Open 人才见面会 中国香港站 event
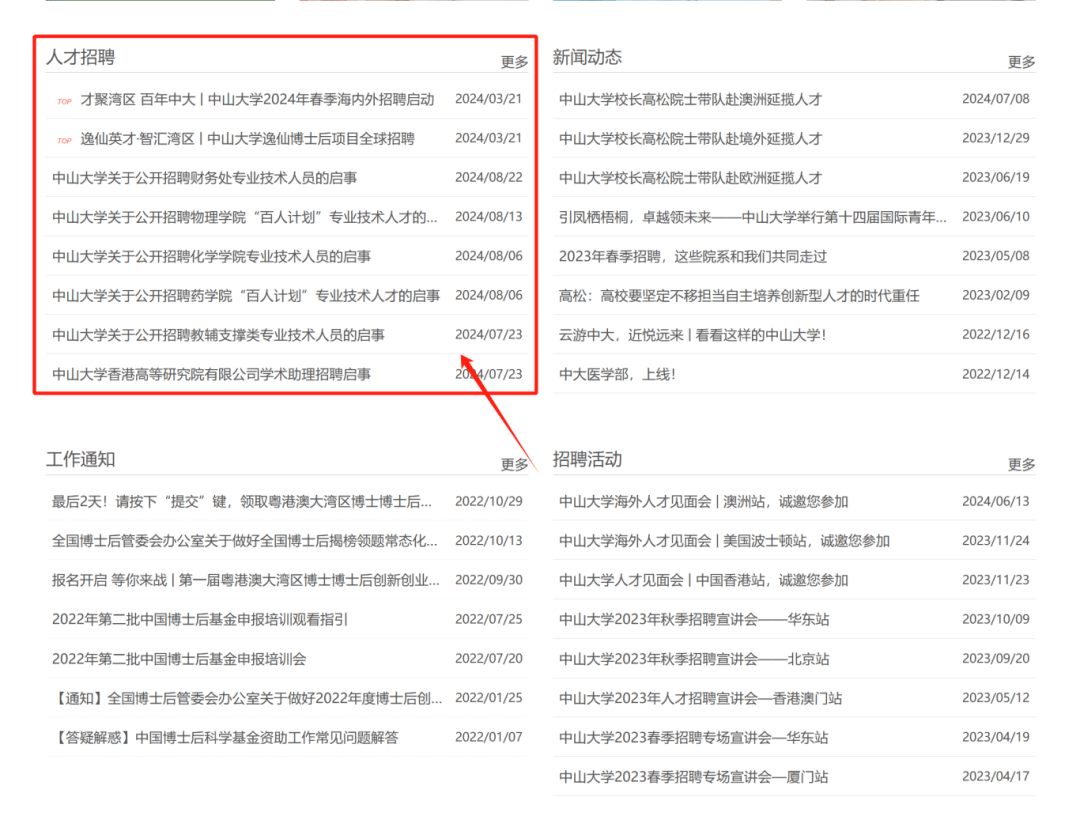This screenshot has width=1080, height=816. coord(703,580)
